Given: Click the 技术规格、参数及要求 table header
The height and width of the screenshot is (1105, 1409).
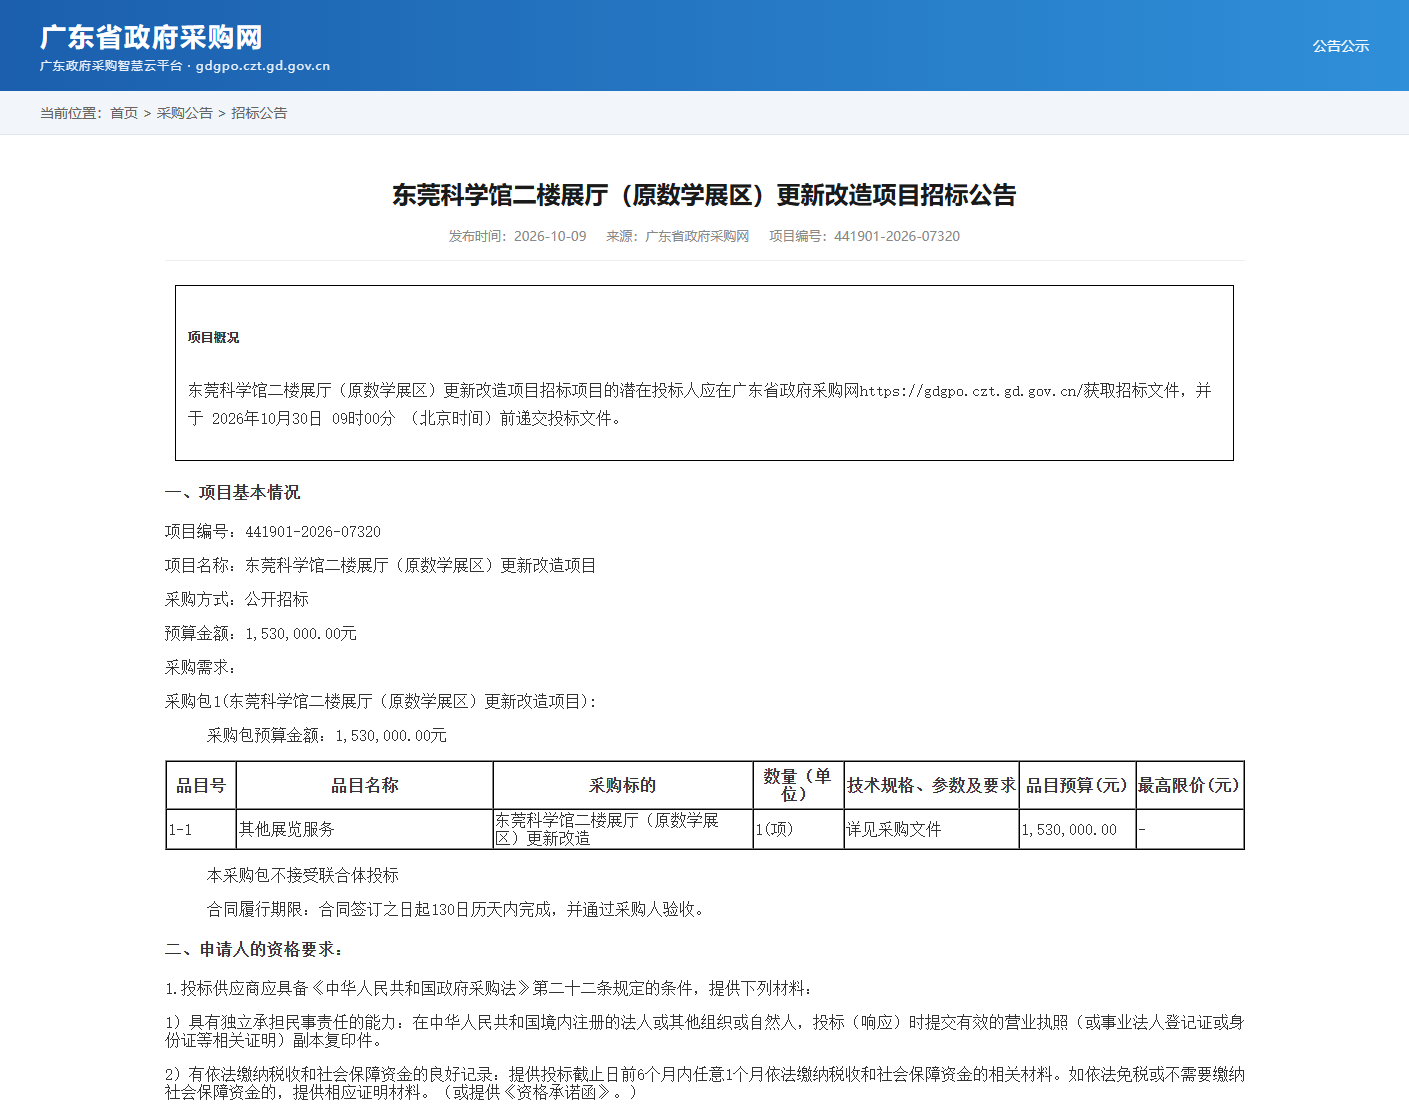Looking at the screenshot, I should [x=931, y=785].
